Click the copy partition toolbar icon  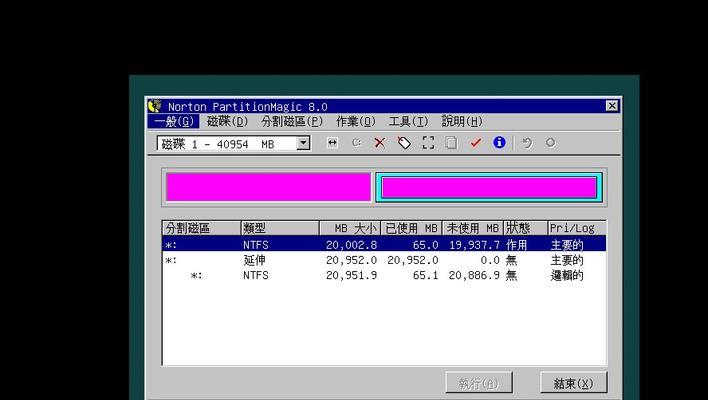(451, 143)
